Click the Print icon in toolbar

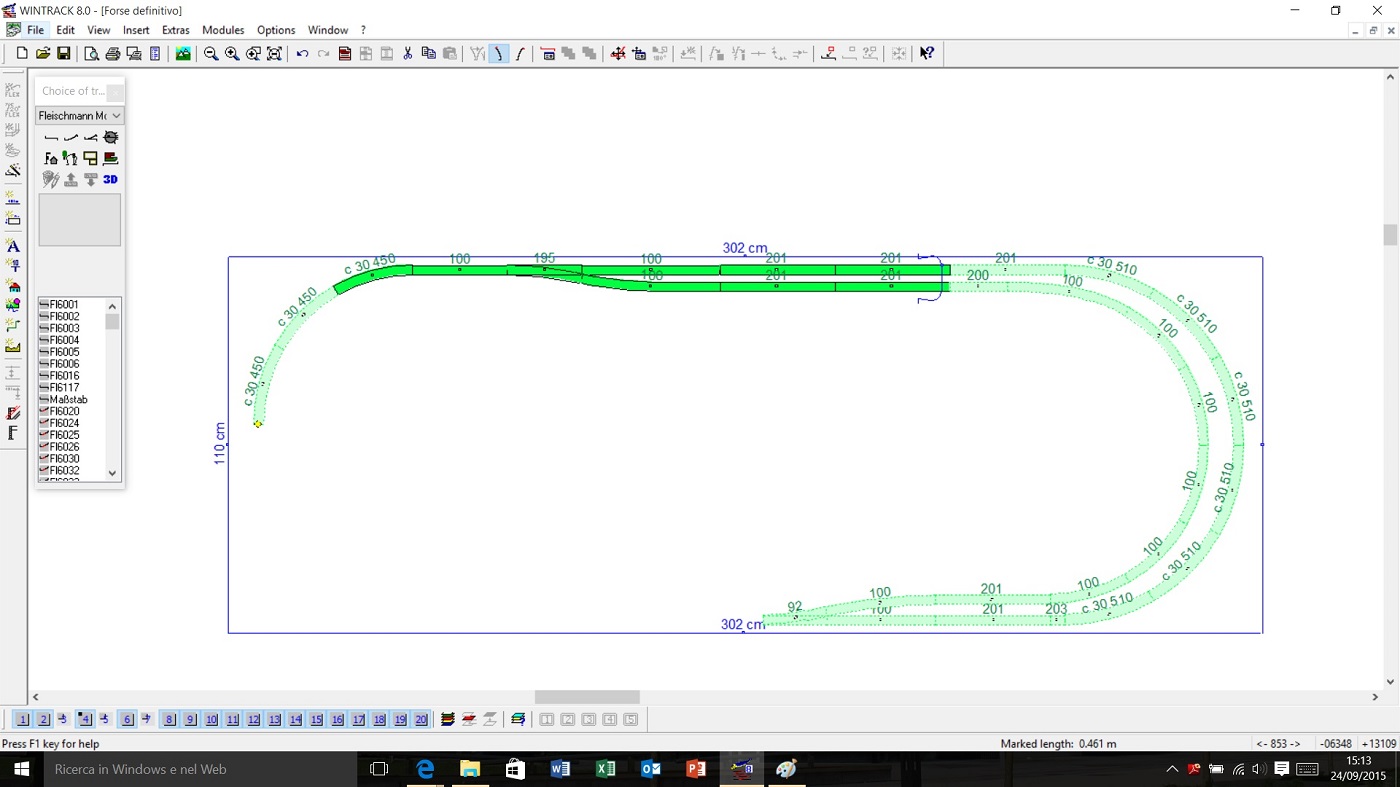tap(113, 54)
